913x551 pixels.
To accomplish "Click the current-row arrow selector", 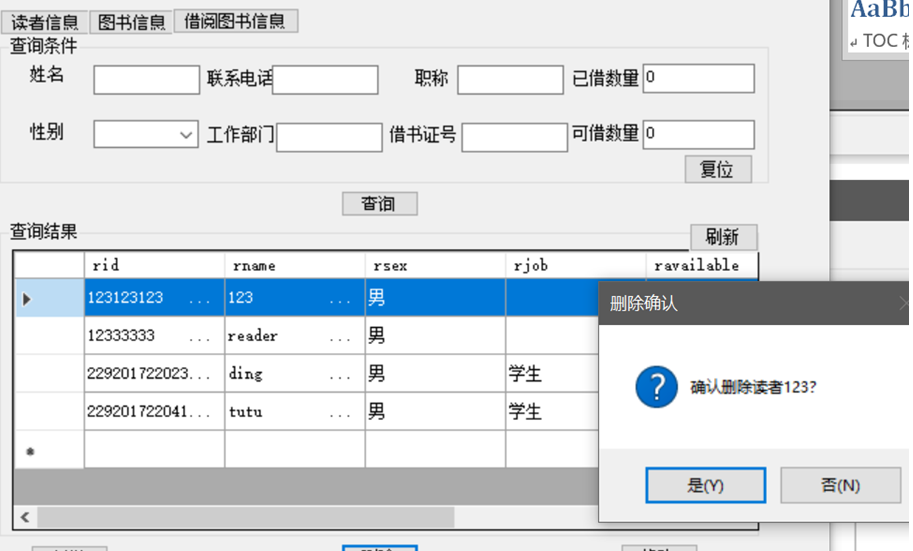I will pyautogui.click(x=49, y=298).
